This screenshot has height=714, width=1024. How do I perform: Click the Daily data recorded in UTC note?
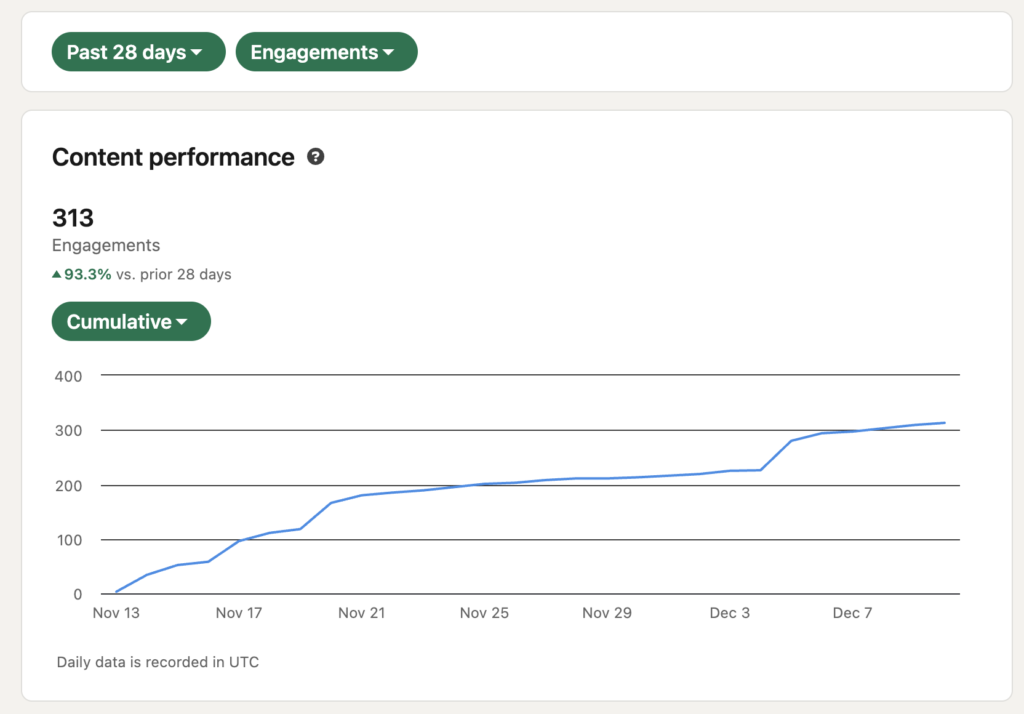pyautogui.click(x=158, y=662)
